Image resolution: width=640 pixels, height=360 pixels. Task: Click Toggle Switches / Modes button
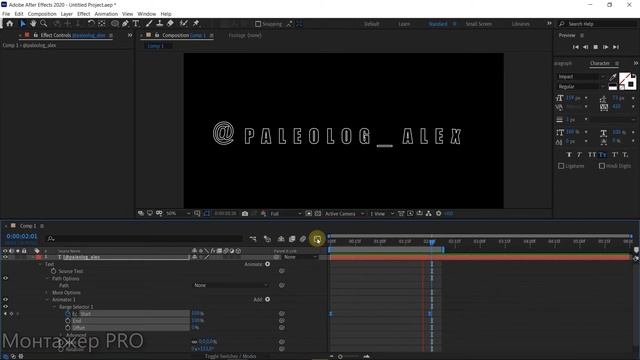230,356
